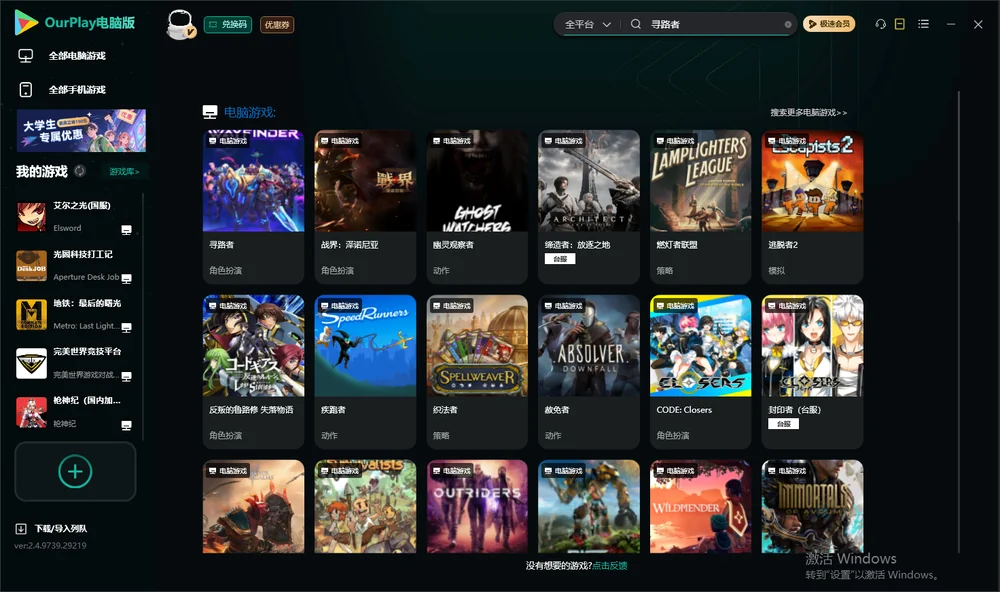Open the 战界:泽诺尼亚 game card

365,207
